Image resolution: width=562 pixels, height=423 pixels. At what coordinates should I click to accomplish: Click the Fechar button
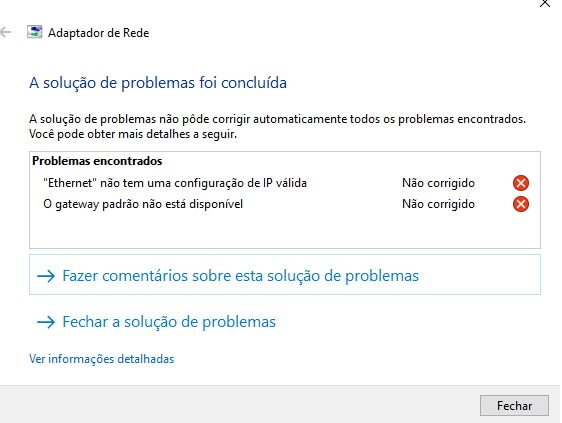(514, 406)
